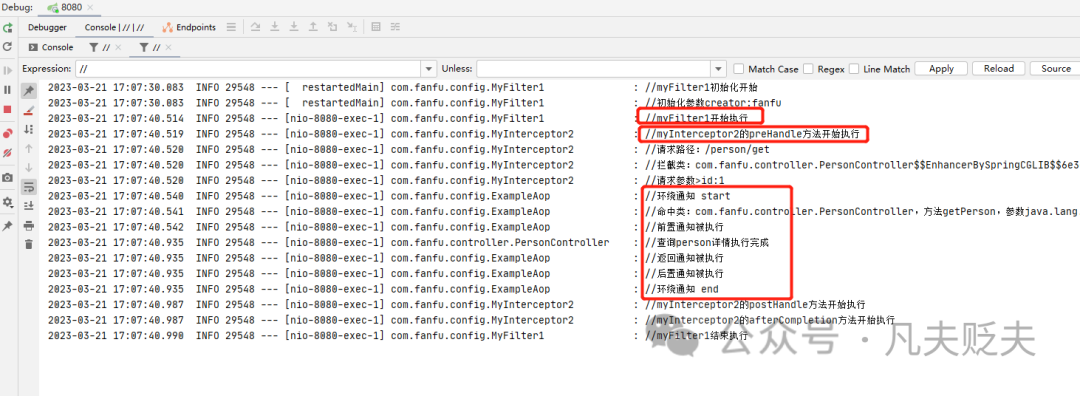Click Show Execution Point lines icon

coord(231,28)
